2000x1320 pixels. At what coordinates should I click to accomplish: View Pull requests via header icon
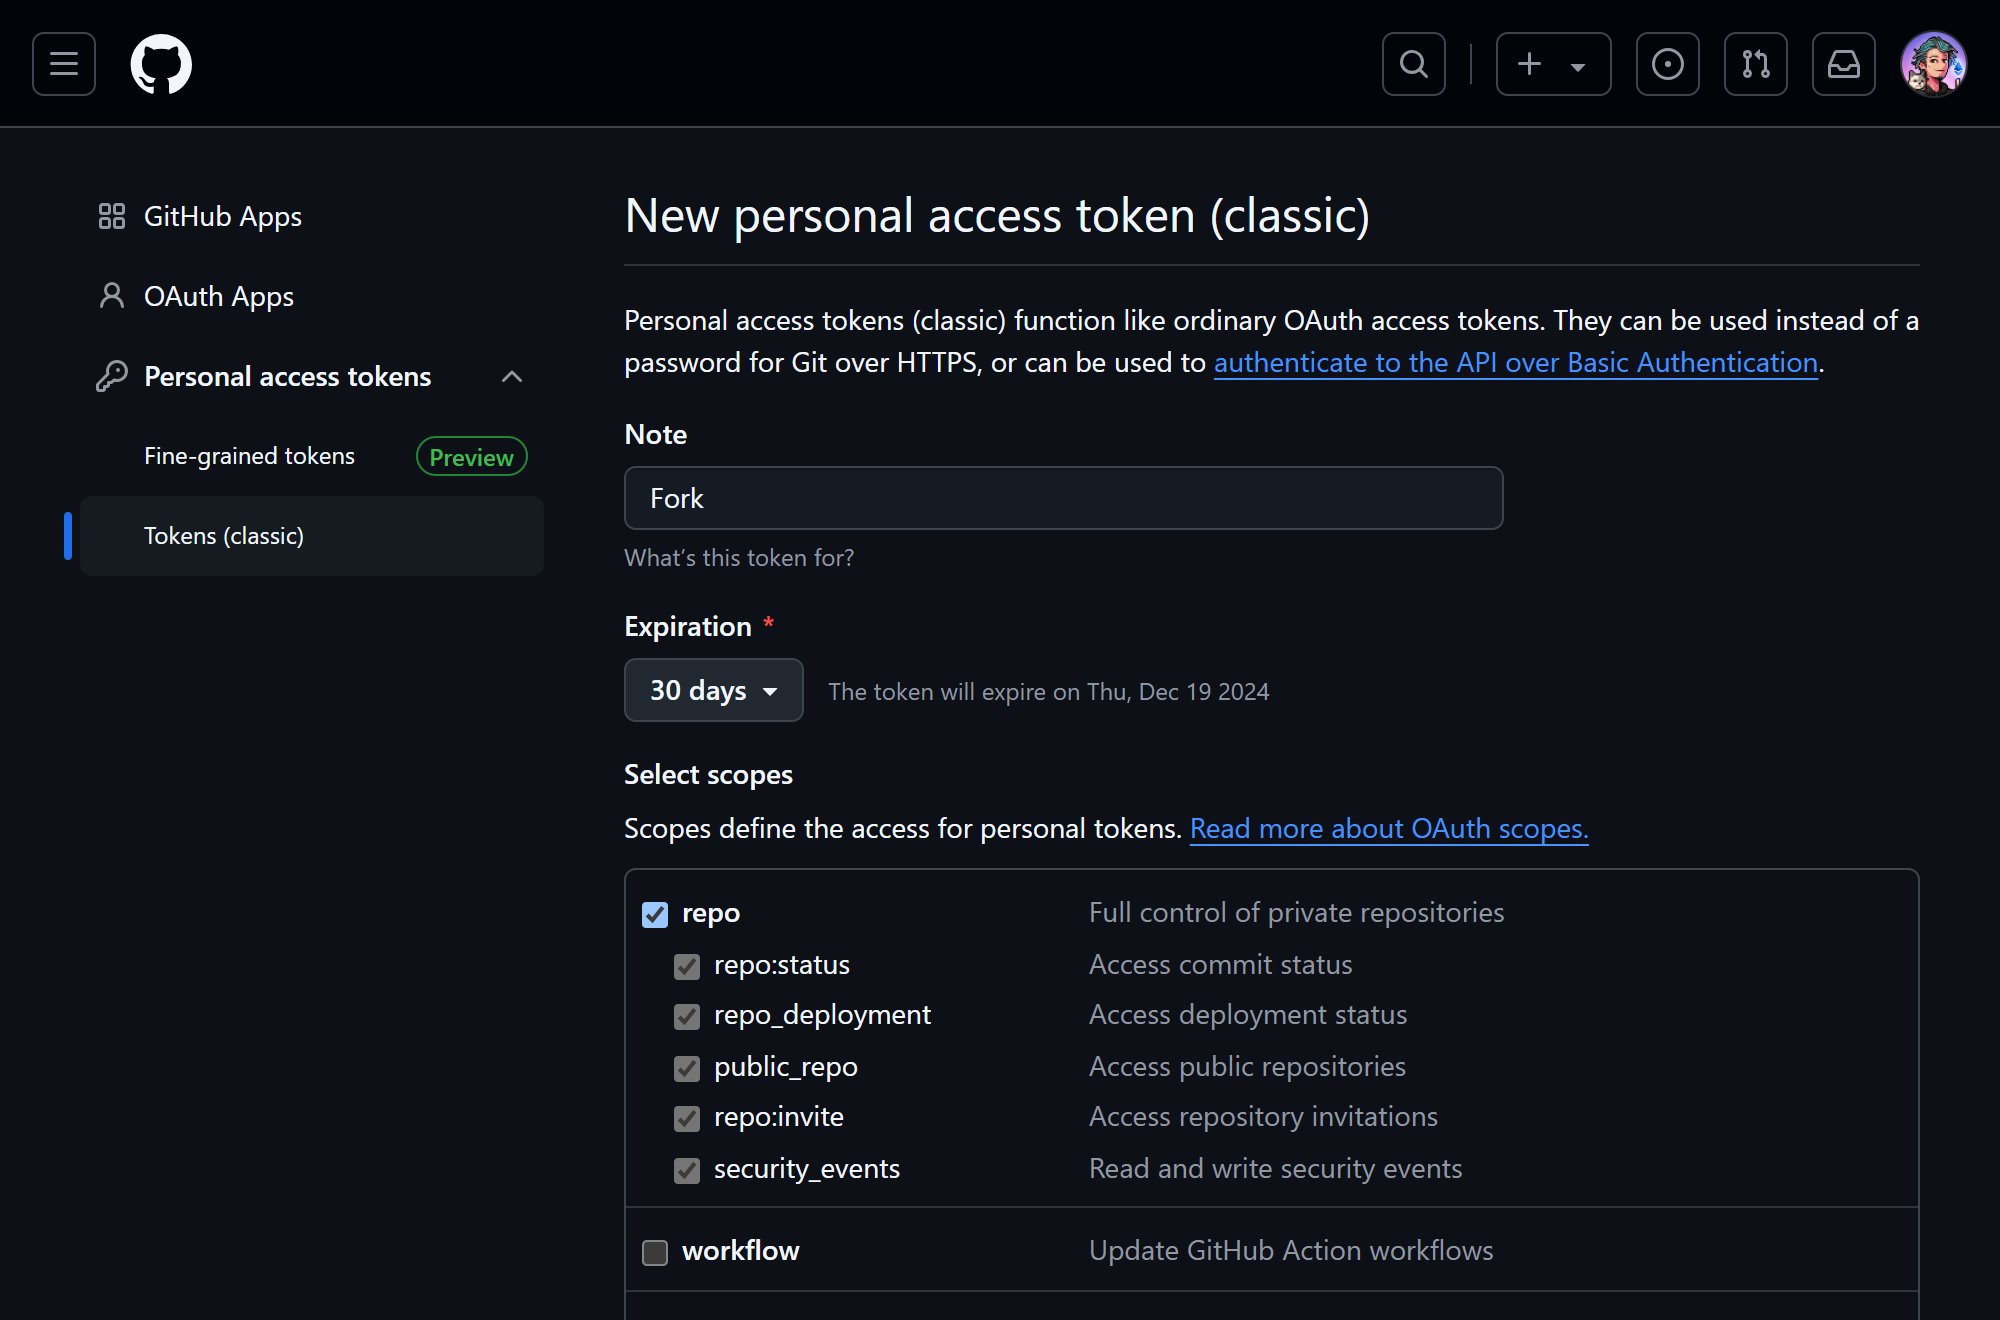click(1756, 64)
